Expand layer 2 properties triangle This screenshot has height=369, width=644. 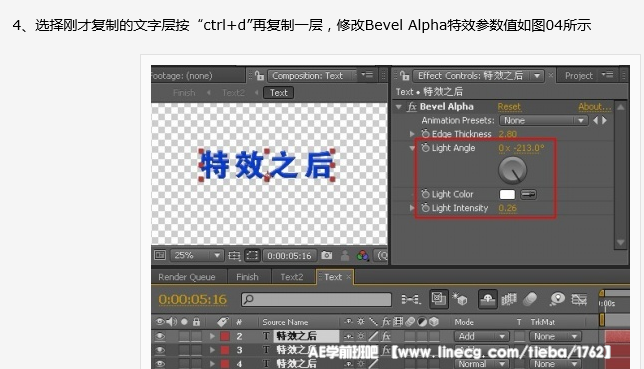[x=212, y=337]
